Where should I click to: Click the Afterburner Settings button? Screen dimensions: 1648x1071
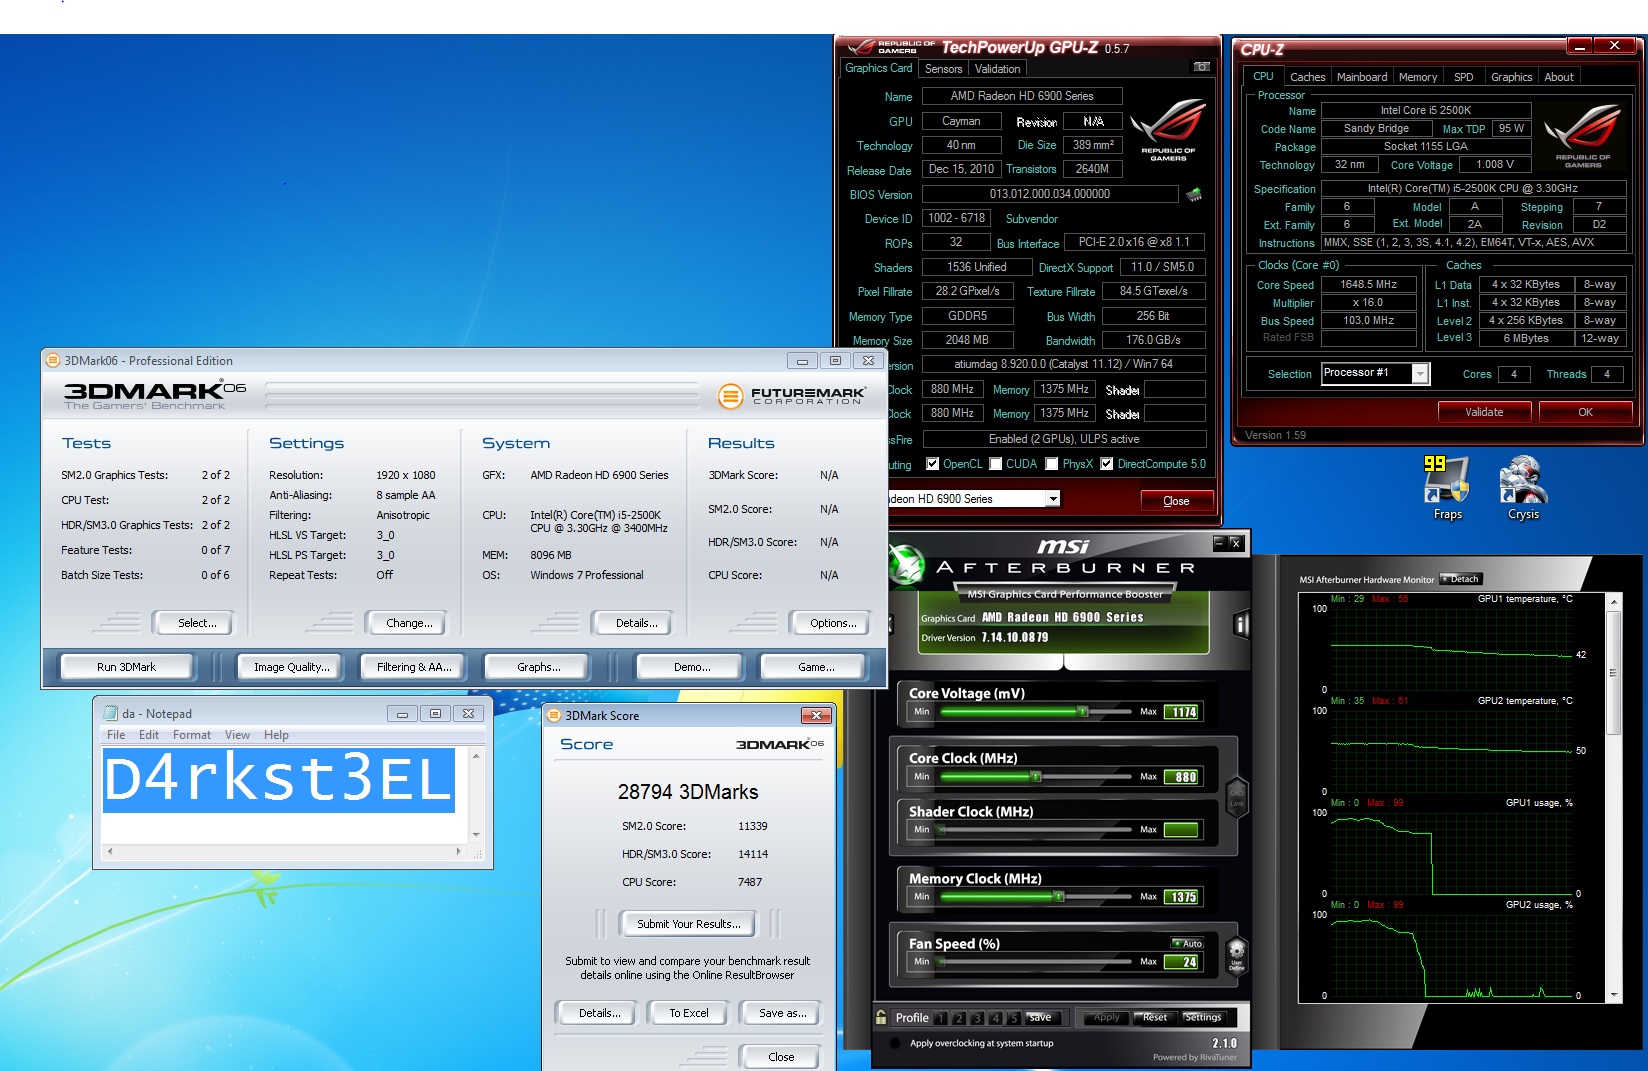pyautogui.click(x=1202, y=1017)
